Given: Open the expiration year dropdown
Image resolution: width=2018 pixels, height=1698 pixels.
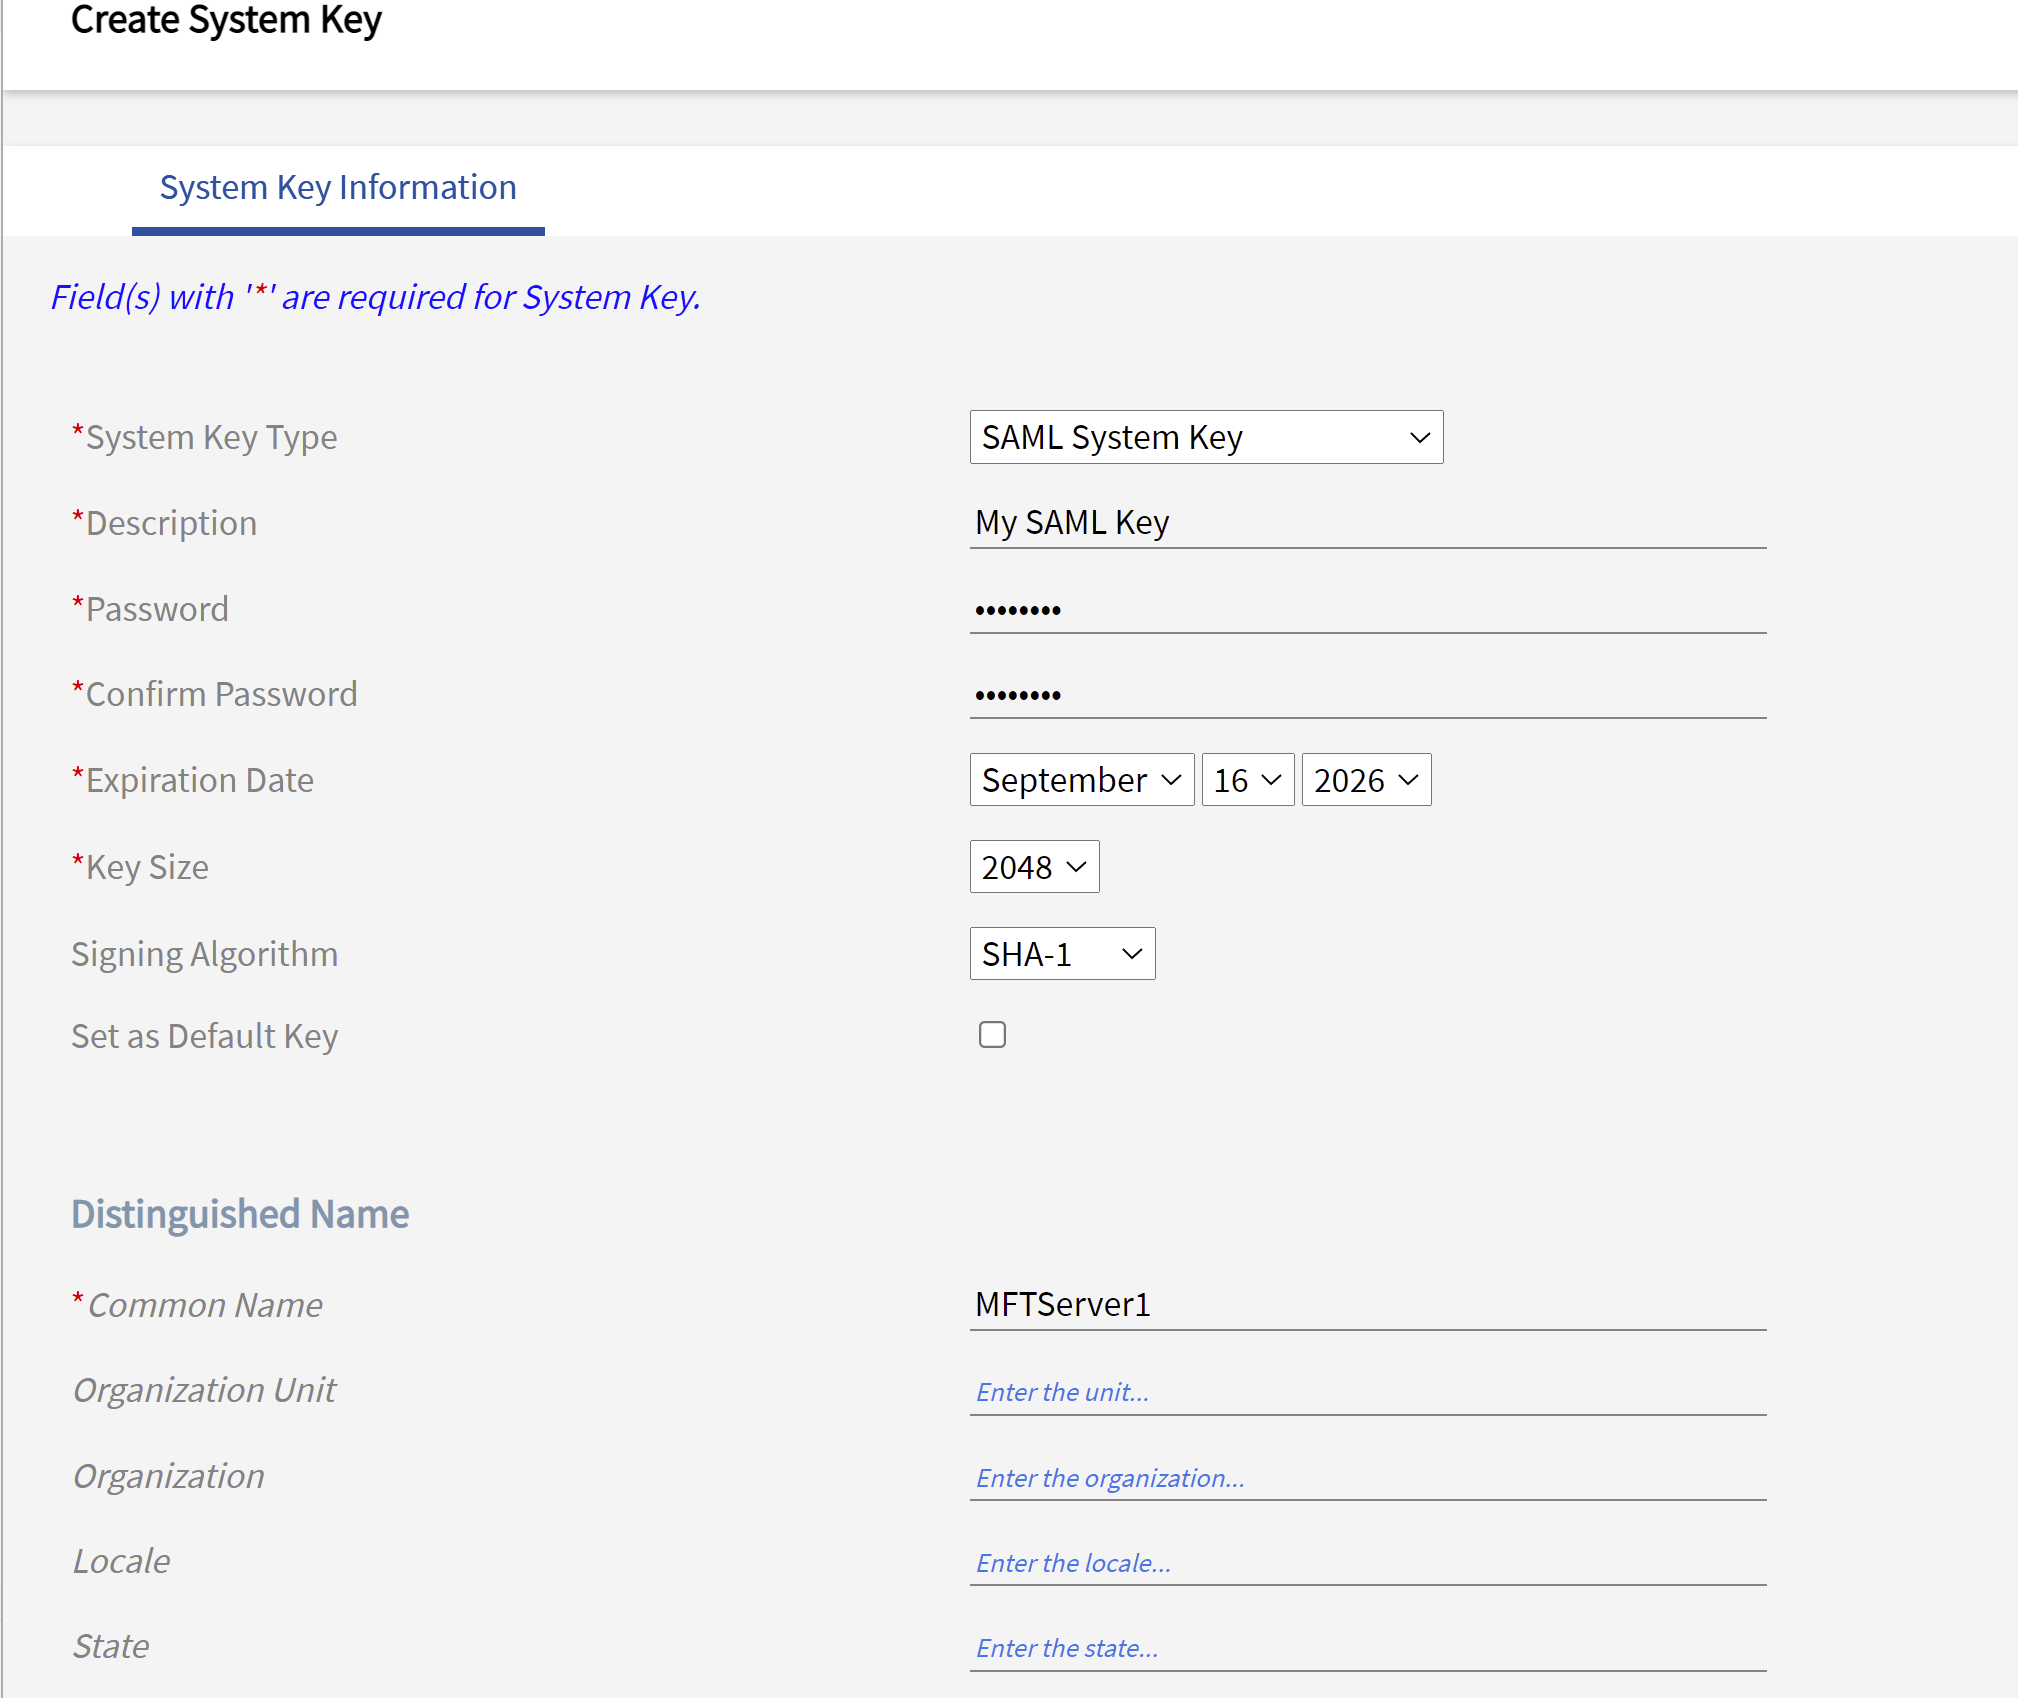Looking at the screenshot, I should point(1365,780).
